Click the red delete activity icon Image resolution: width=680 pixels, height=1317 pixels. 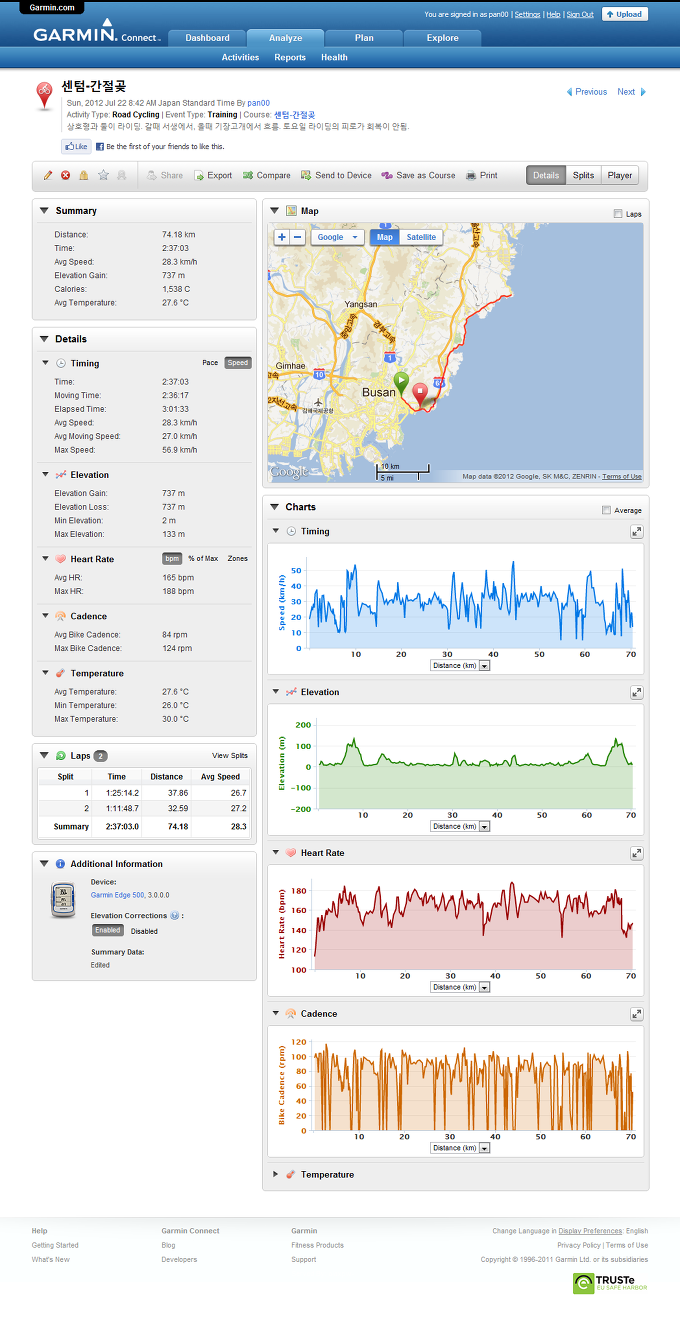coord(65,175)
